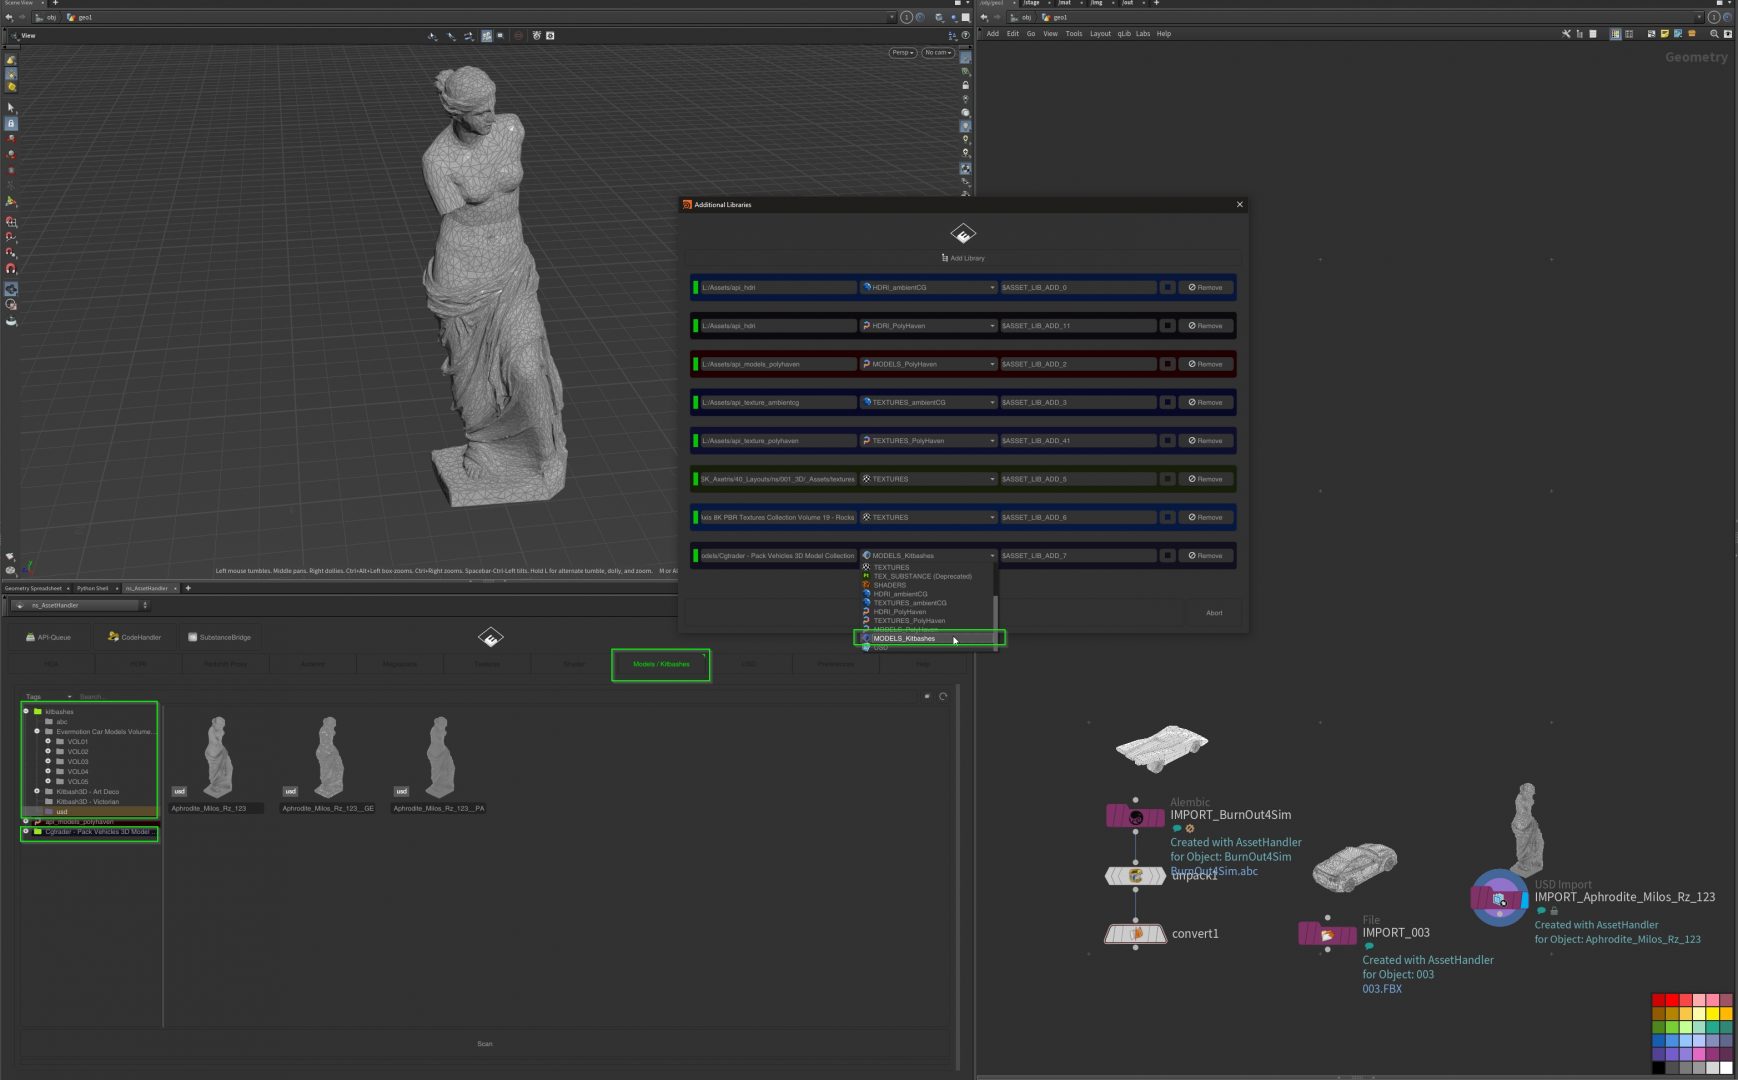Image resolution: width=1738 pixels, height=1080 pixels.
Task: Click the sticky note icon in network toolbar
Action: click(1664, 34)
